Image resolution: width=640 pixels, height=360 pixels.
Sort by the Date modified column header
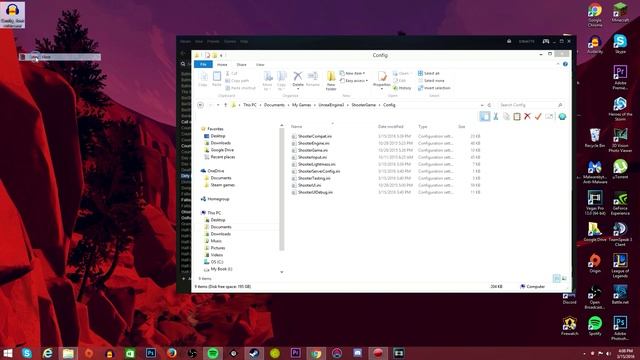(x=391, y=127)
